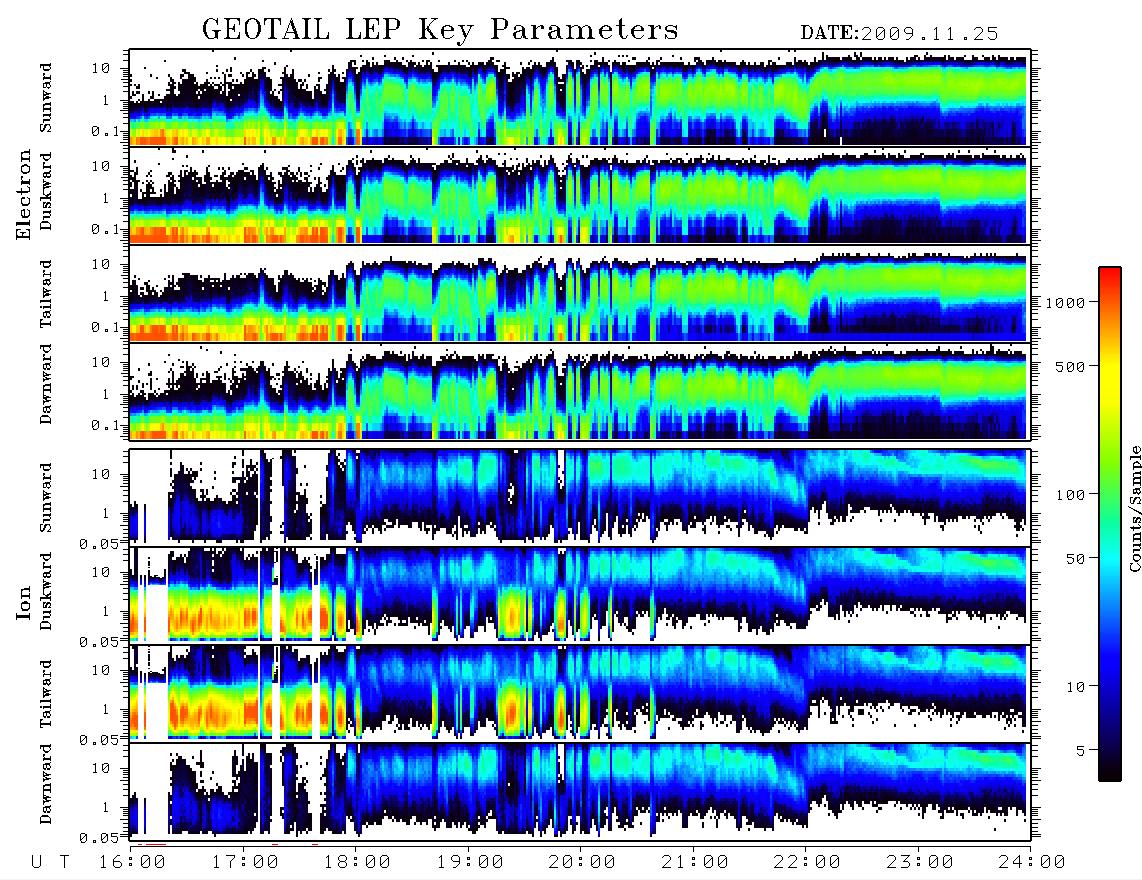The width and height of the screenshot is (1142, 880).
Task: Click the GEOTAIL LEP Key Parameters title
Action: click(440, 30)
